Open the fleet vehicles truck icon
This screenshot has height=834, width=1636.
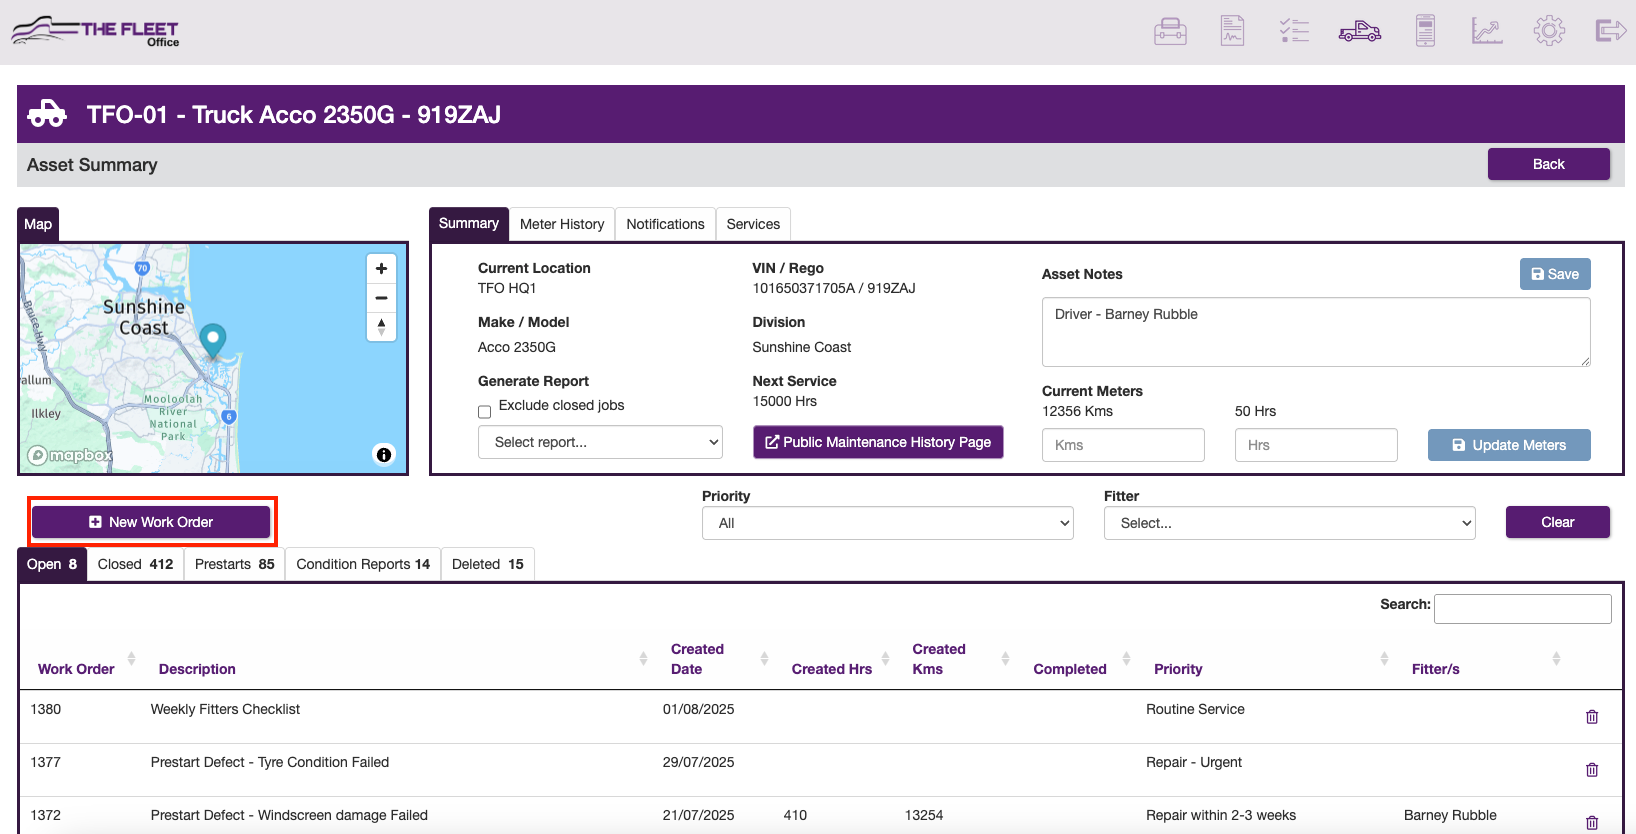coord(1360,32)
